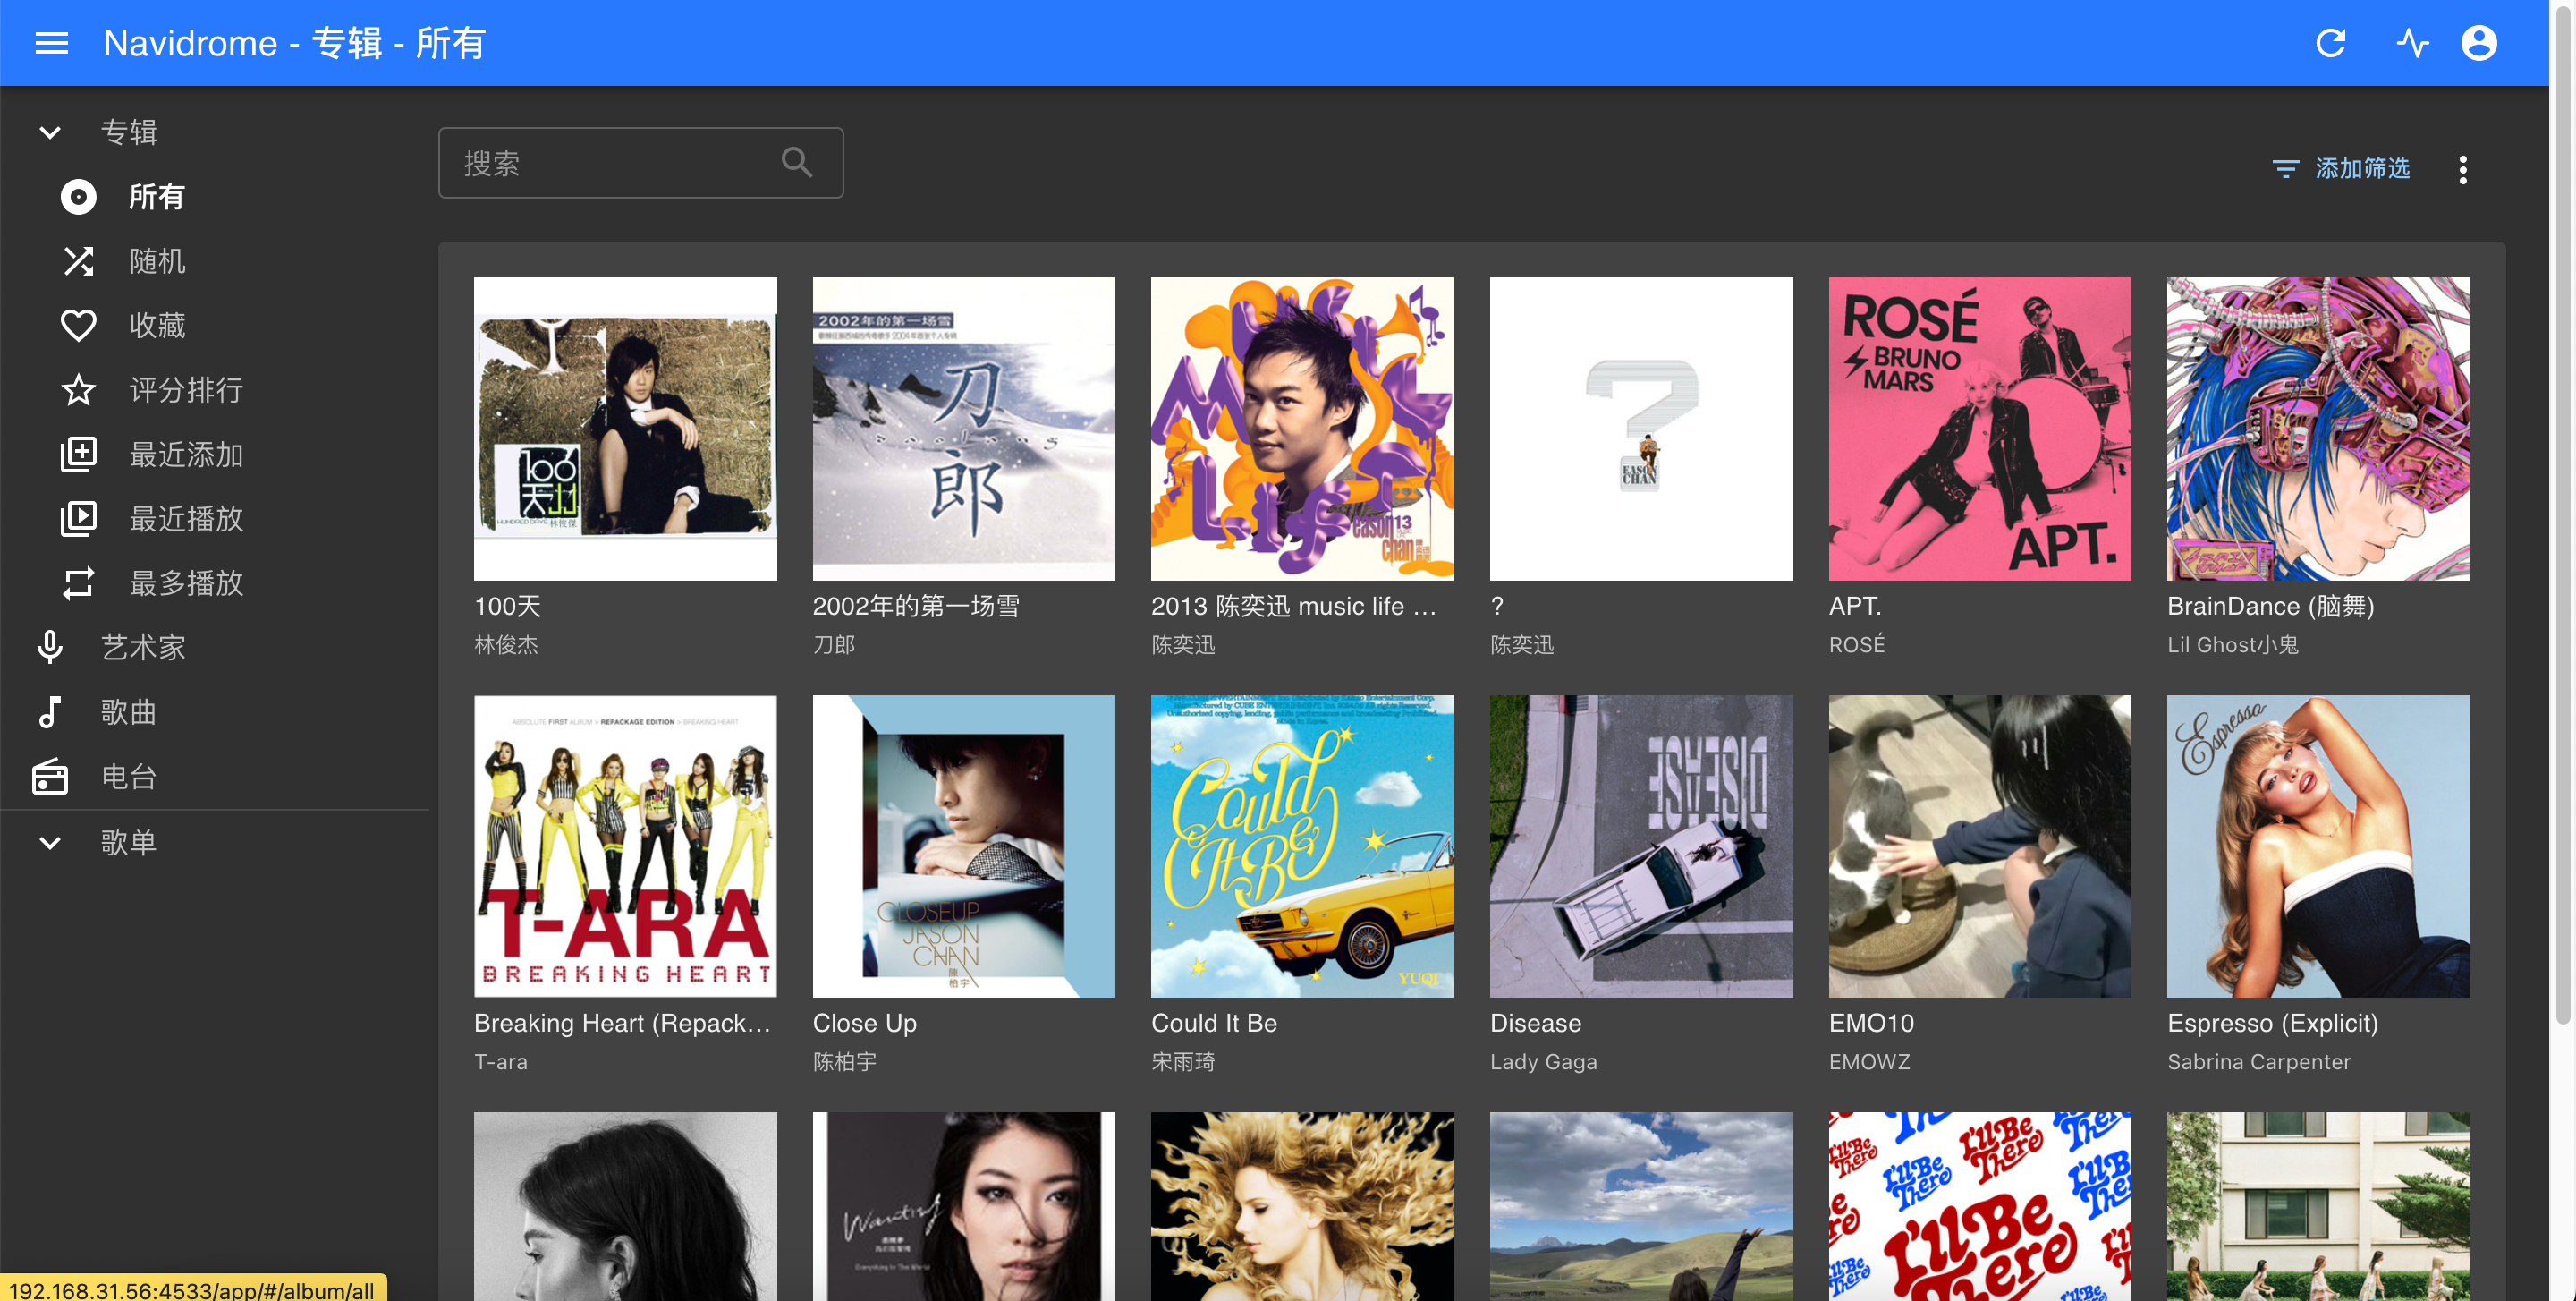
Task: Open the APT. album cover
Action: click(x=1979, y=429)
